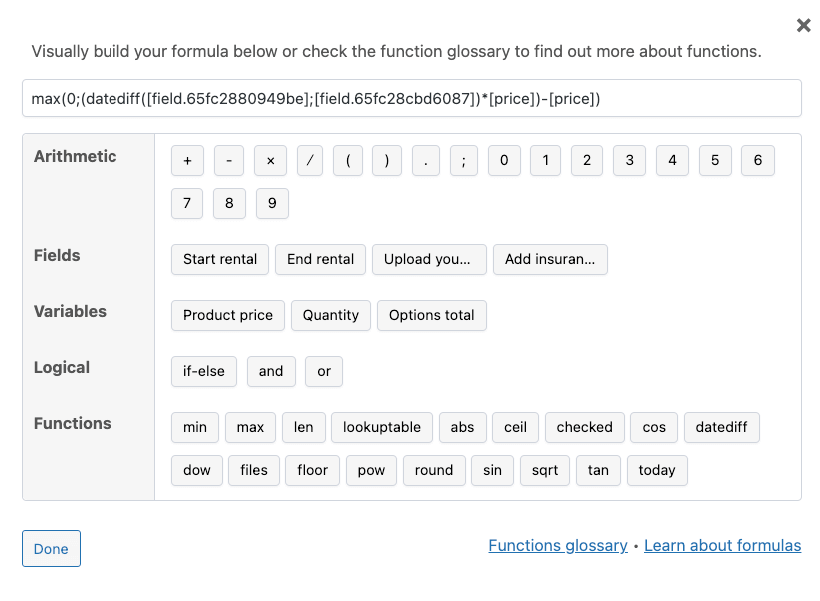Insert the checked function

pos(584,427)
